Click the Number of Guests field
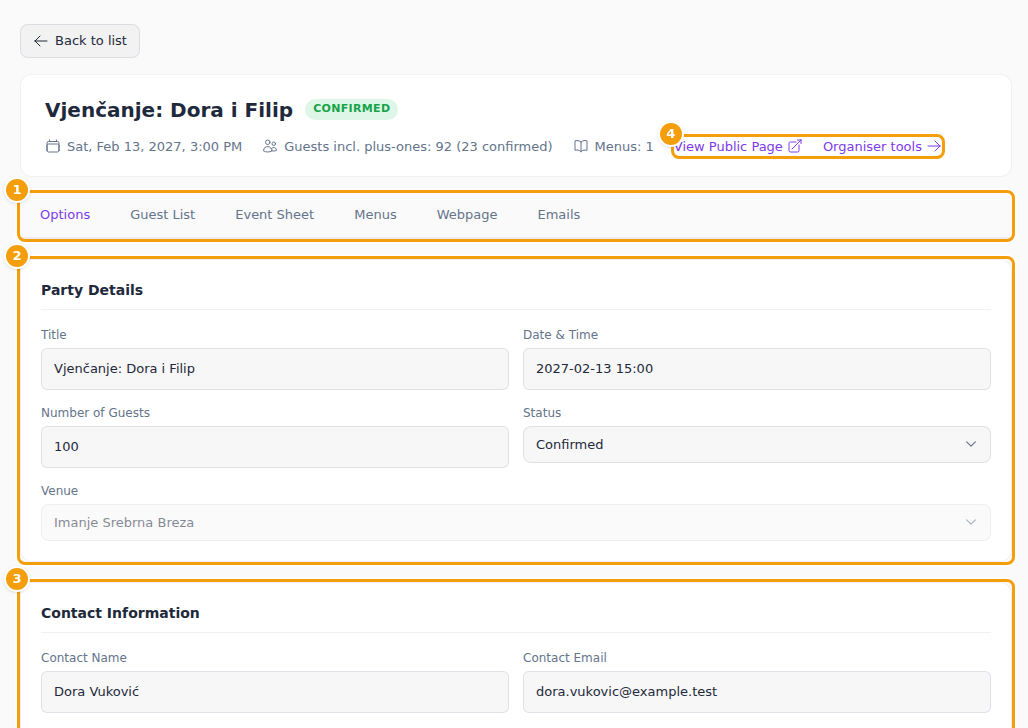This screenshot has width=1028, height=728. [x=275, y=447]
